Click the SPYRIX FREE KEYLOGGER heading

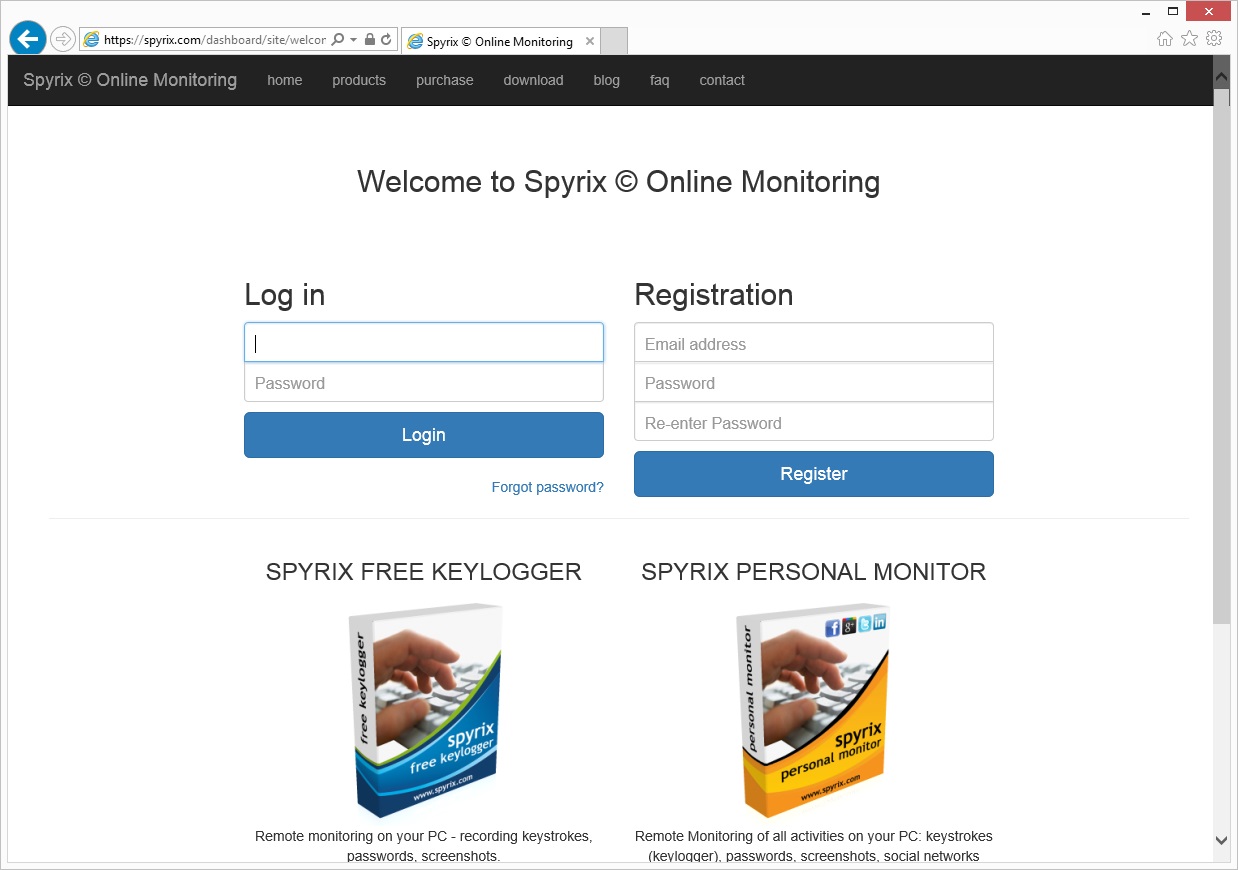click(424, 572)
